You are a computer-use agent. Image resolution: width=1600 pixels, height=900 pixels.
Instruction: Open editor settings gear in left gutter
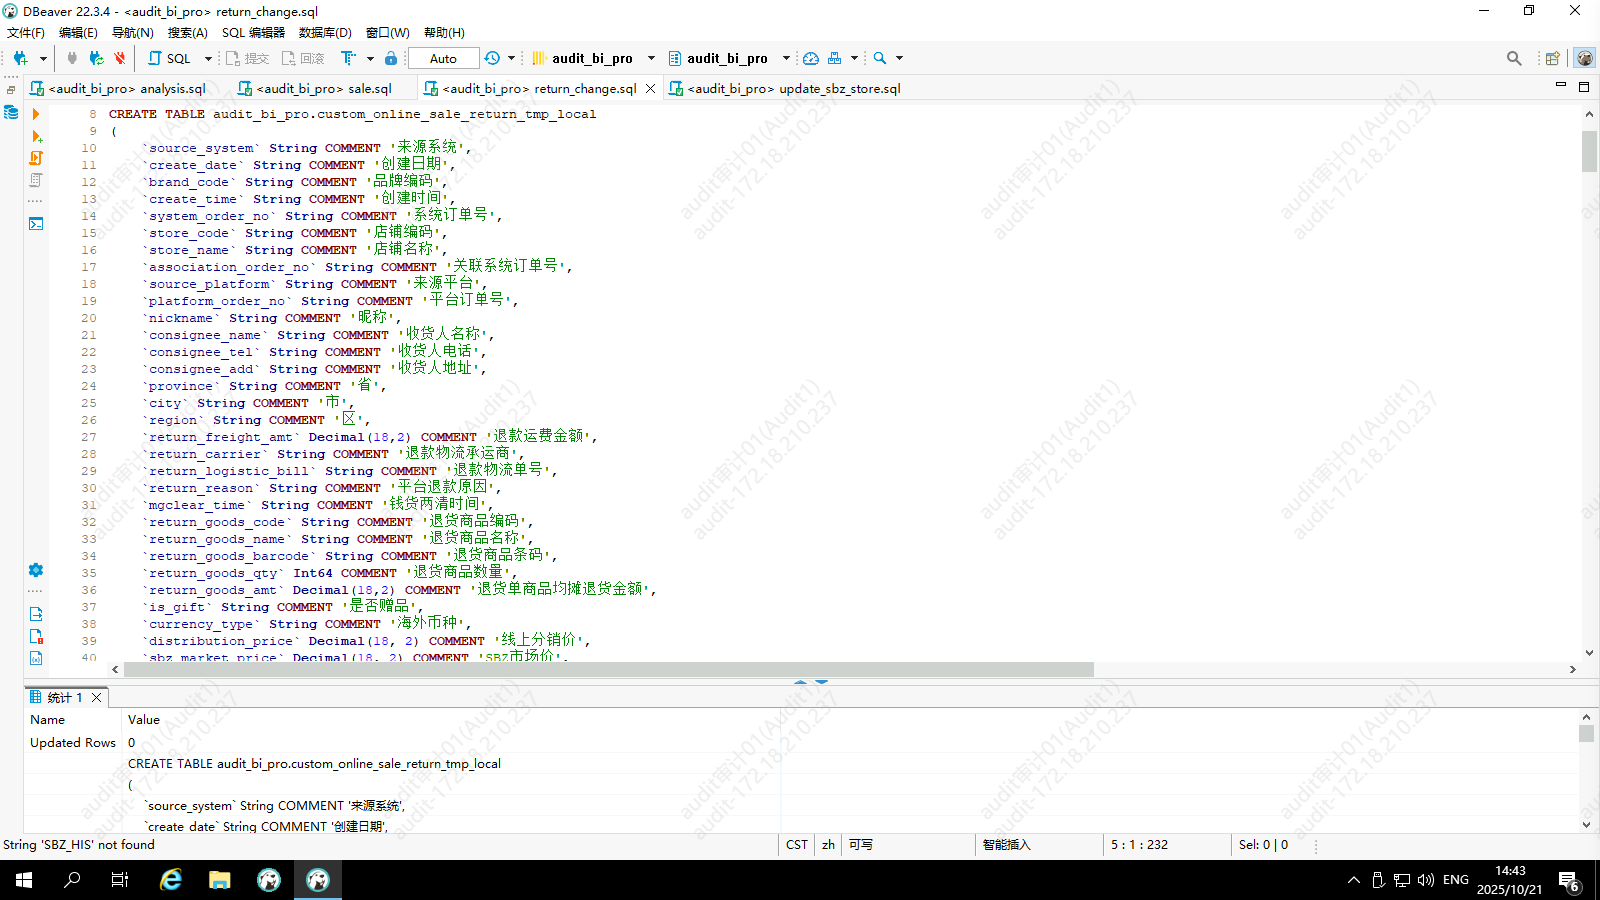(36, 570)
